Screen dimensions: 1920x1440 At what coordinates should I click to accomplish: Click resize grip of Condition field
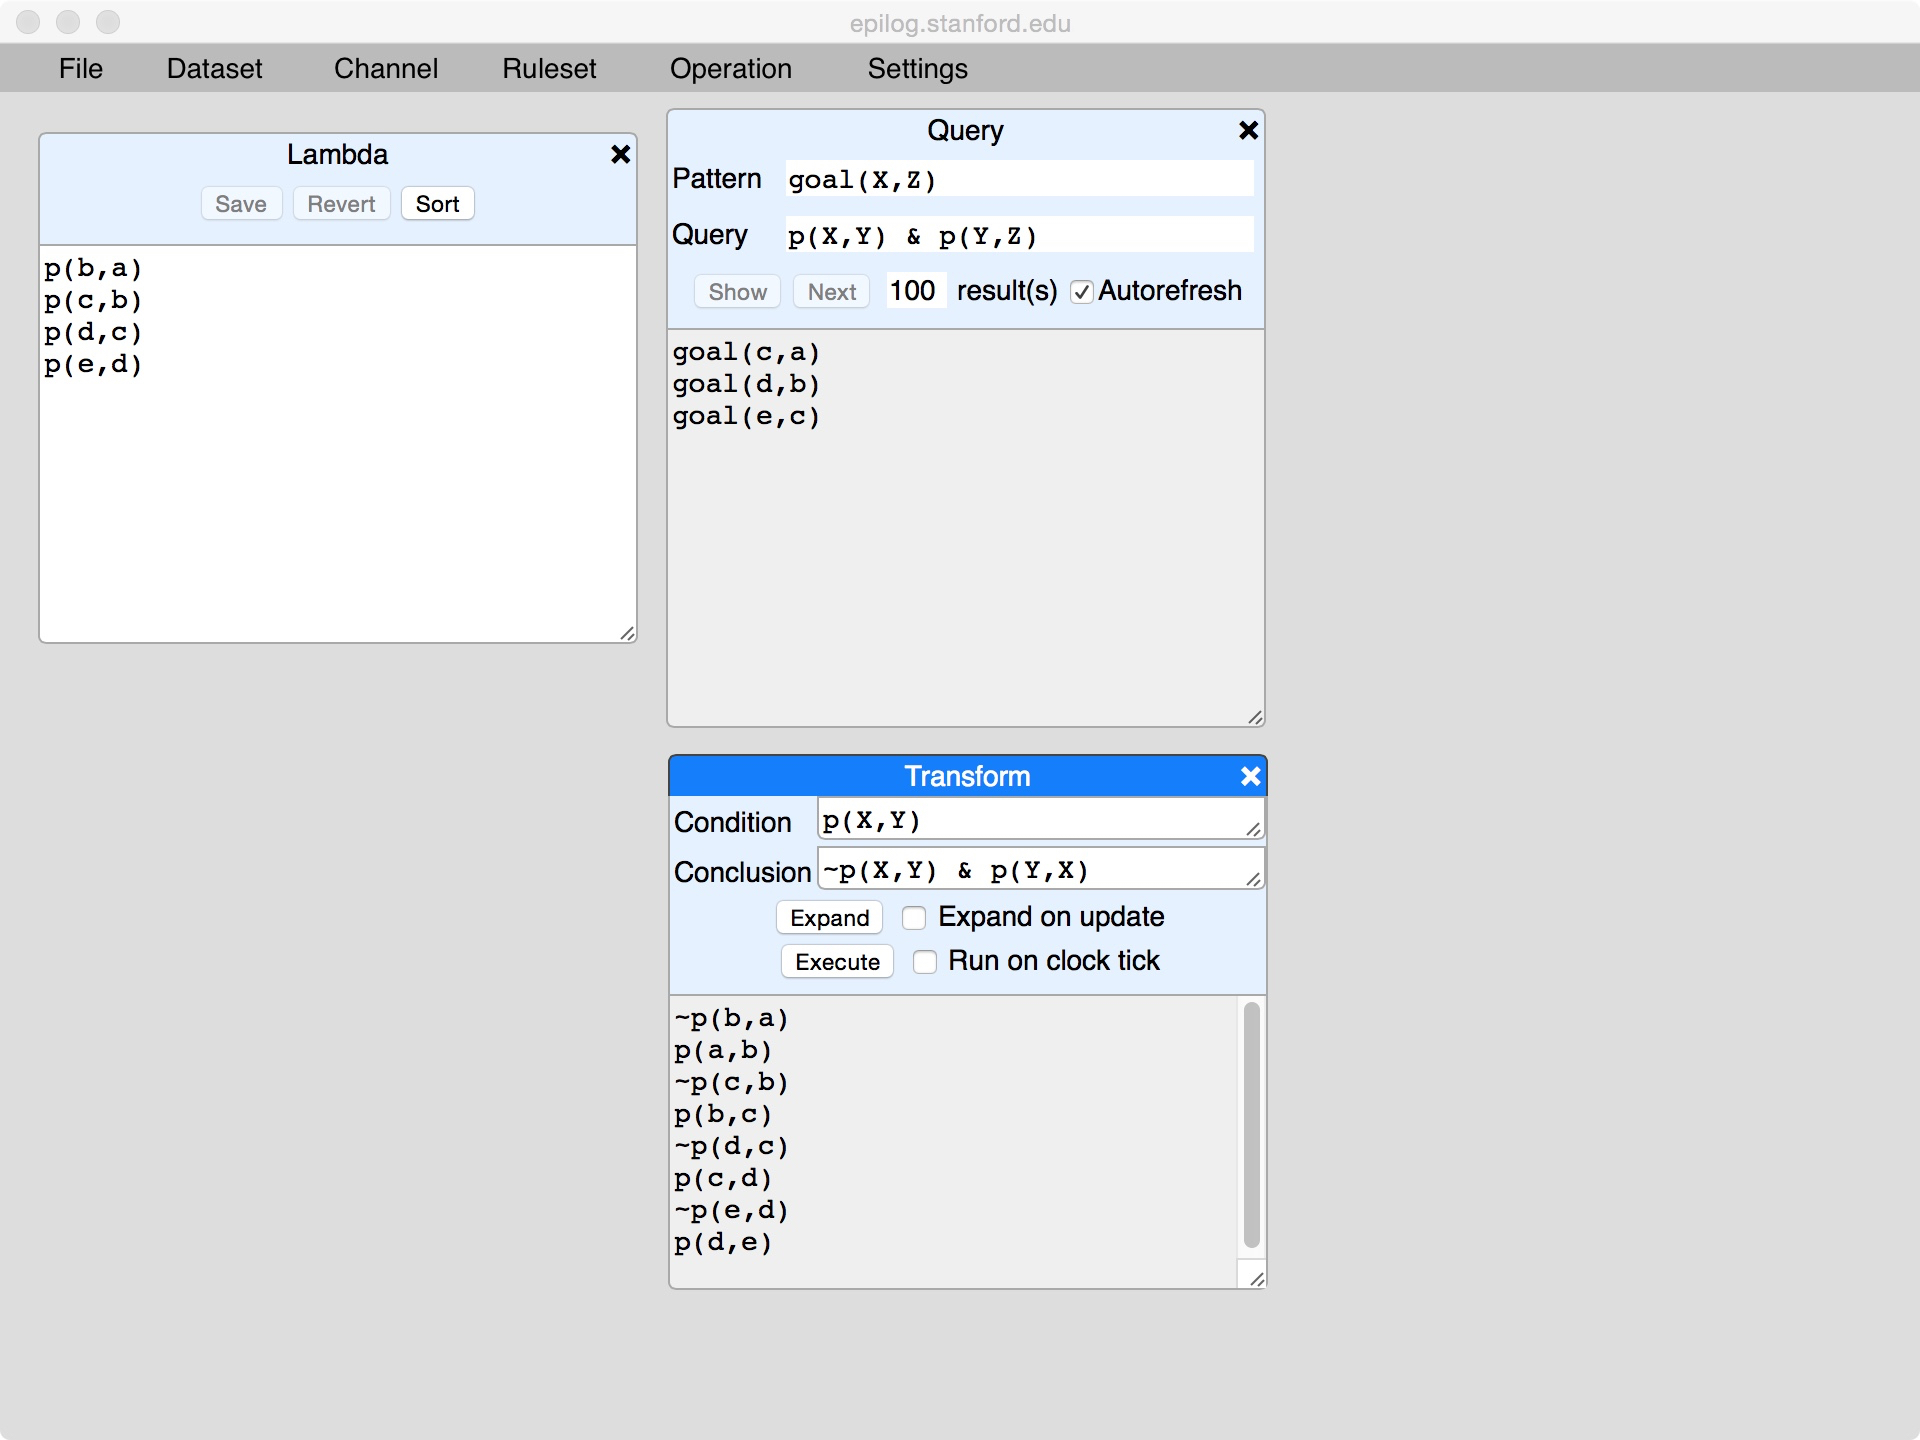coord(1253,829)
